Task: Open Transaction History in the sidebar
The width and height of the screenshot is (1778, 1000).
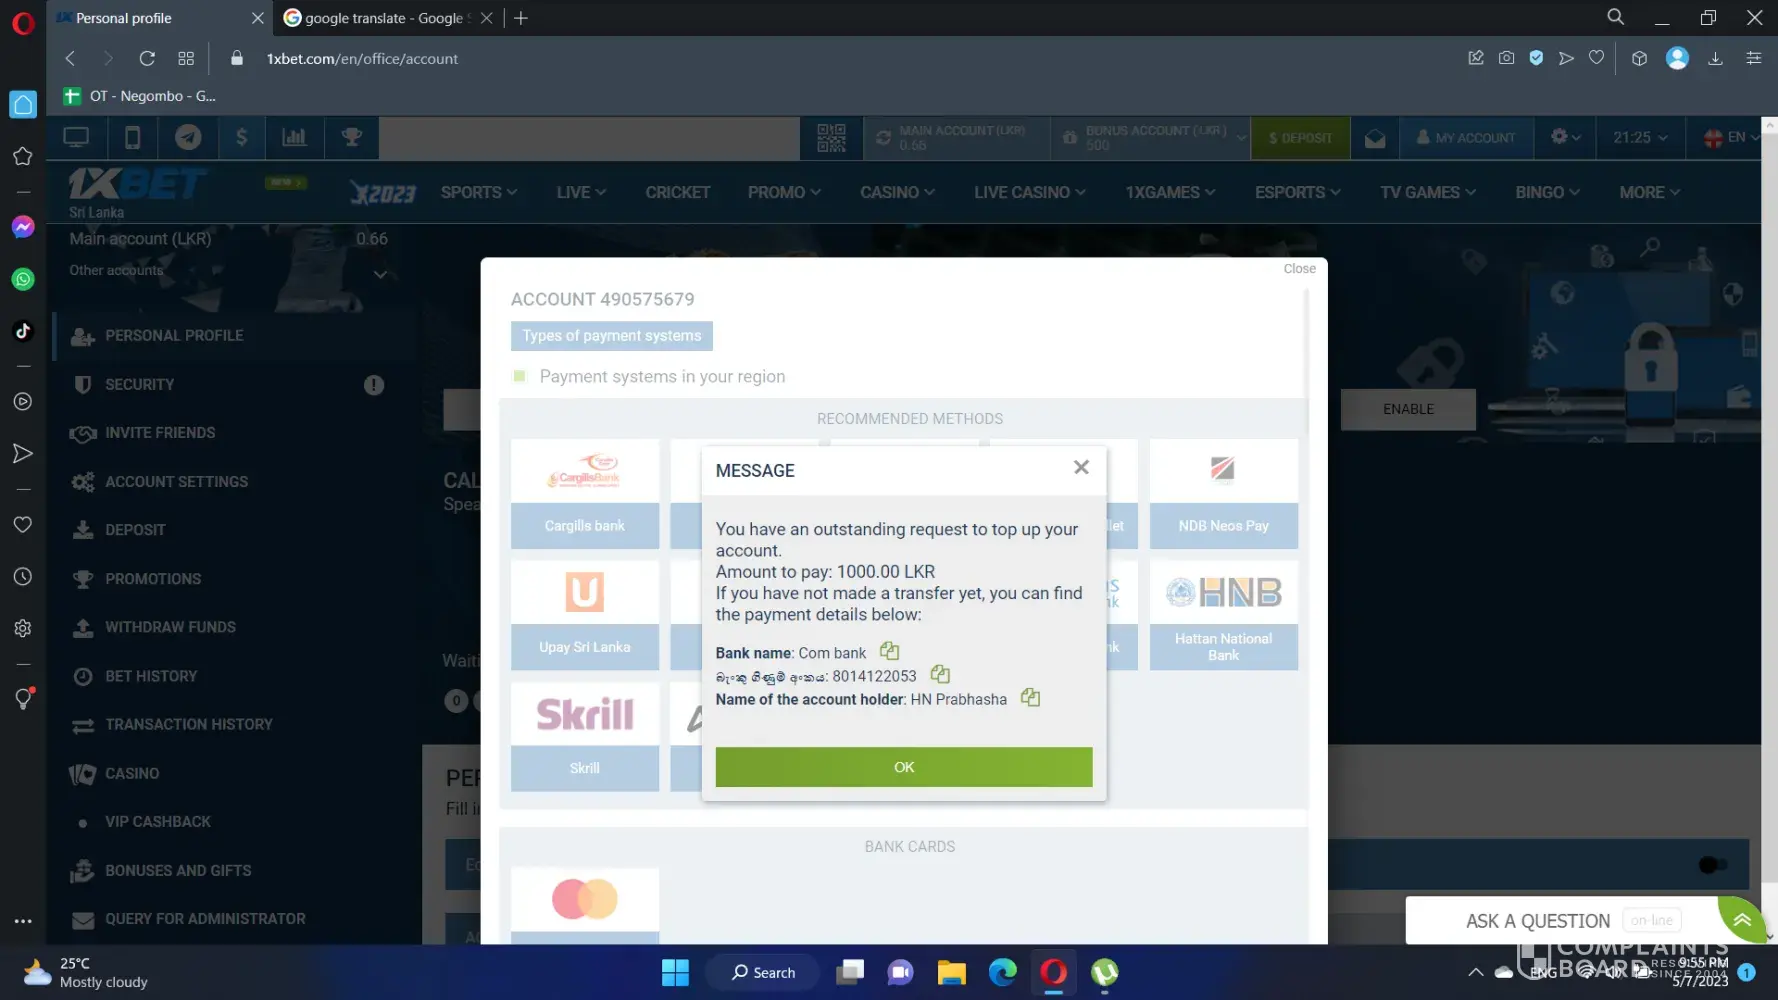Action: click(188, 725)
